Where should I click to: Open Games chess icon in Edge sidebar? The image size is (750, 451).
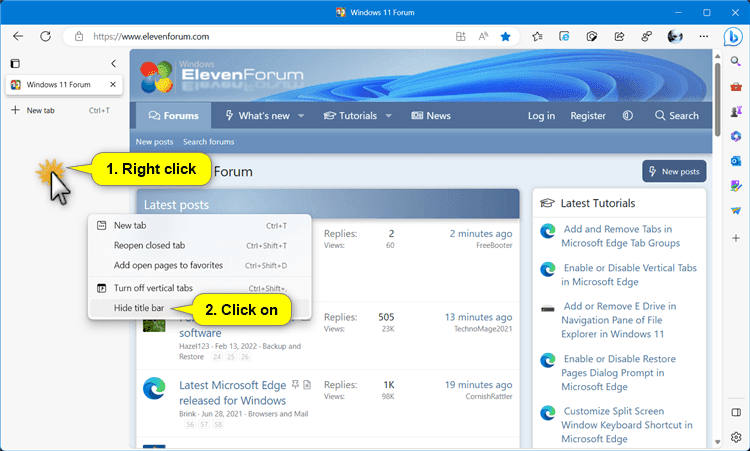[x=736, y=111]
